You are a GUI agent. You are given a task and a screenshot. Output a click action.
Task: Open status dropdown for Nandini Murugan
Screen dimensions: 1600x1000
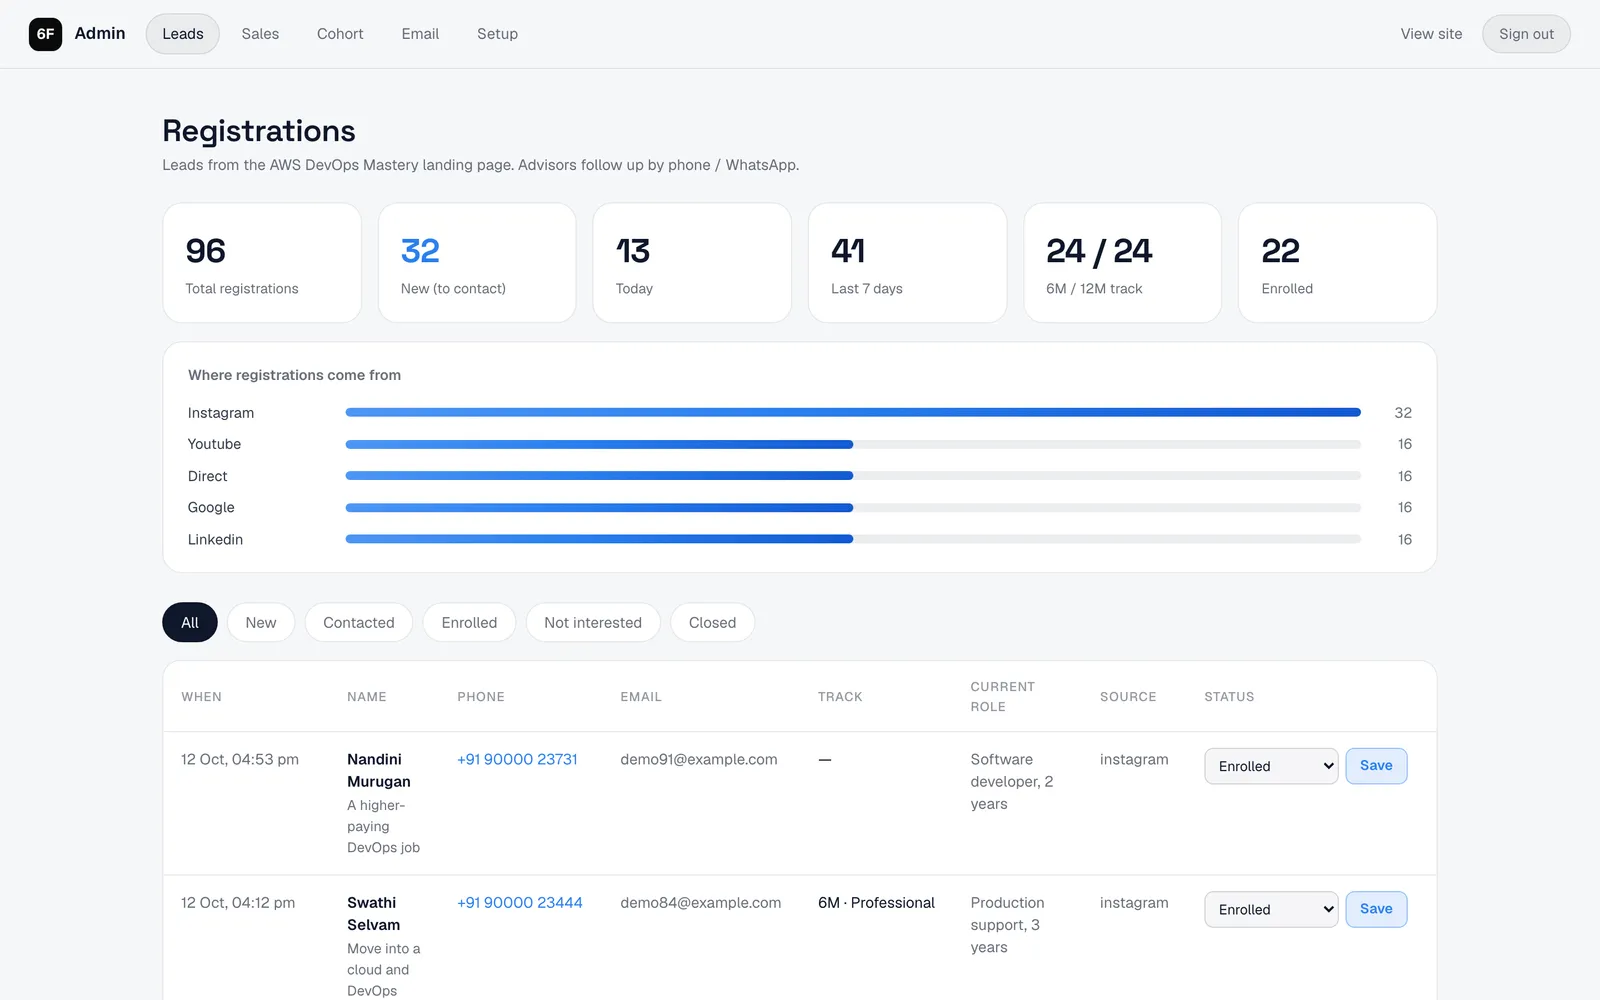pyautogui.click(x=1271, y=766)
